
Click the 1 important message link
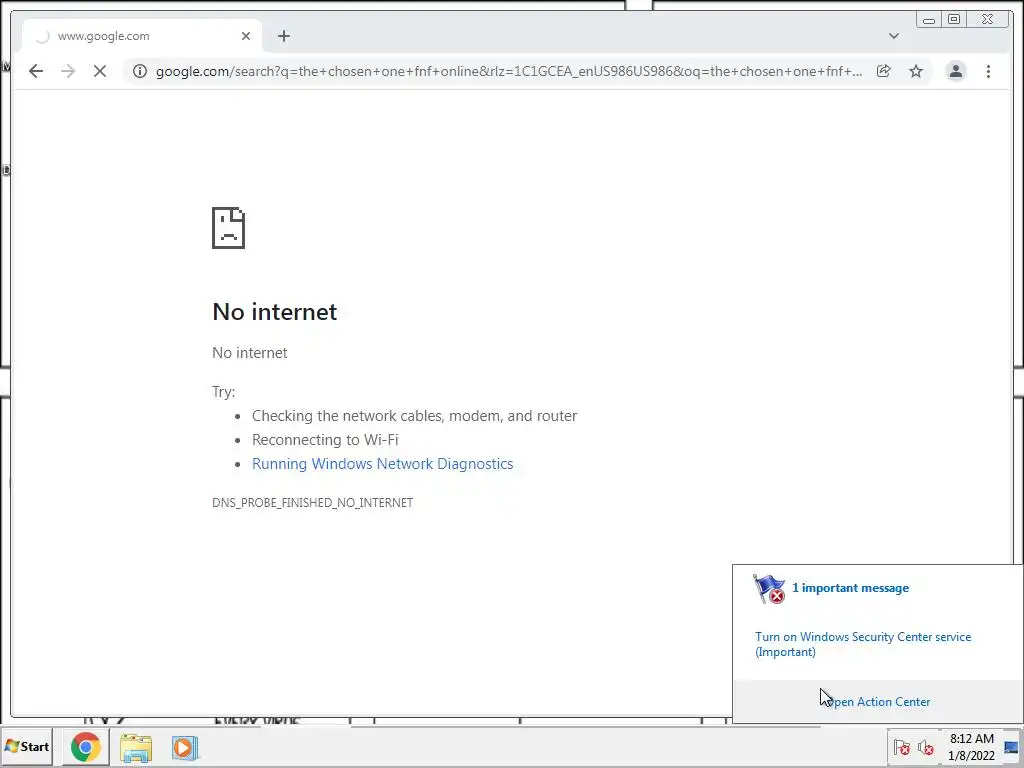click(x=850, y=588)
